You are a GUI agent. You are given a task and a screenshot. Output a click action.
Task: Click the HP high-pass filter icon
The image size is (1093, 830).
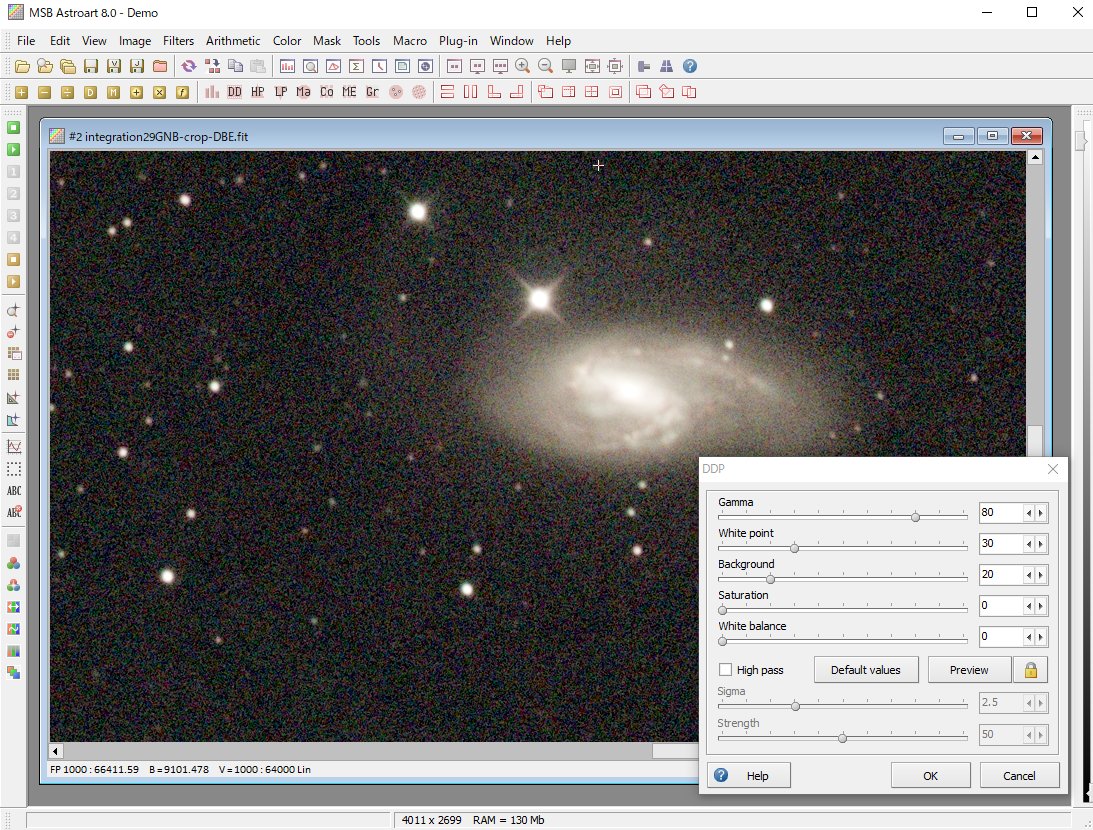[x=257, y=92]
